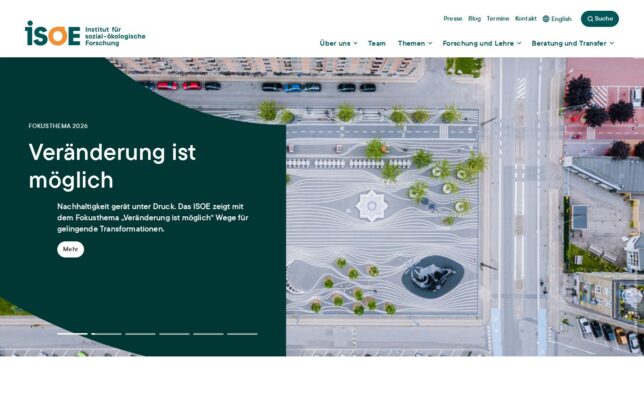
Task: Click the FOKUSTHEMA 2026 label
Action: point(58,126)
